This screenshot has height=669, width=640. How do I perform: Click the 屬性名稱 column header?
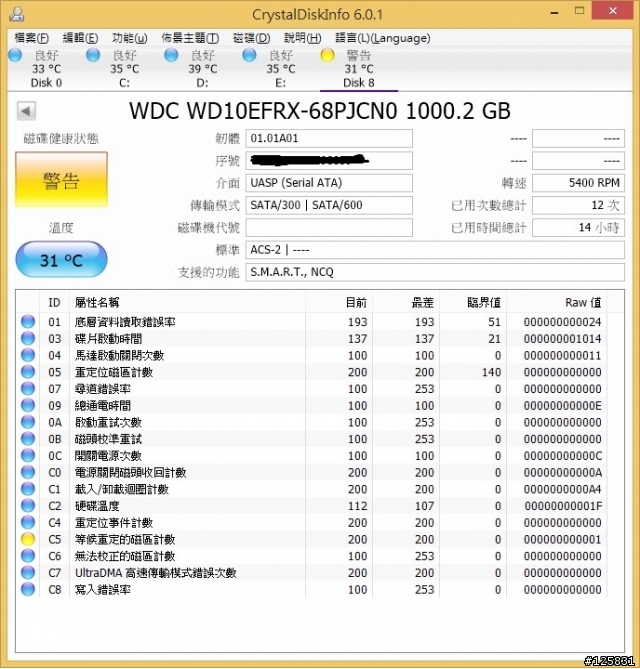click(x=187, y=303)
